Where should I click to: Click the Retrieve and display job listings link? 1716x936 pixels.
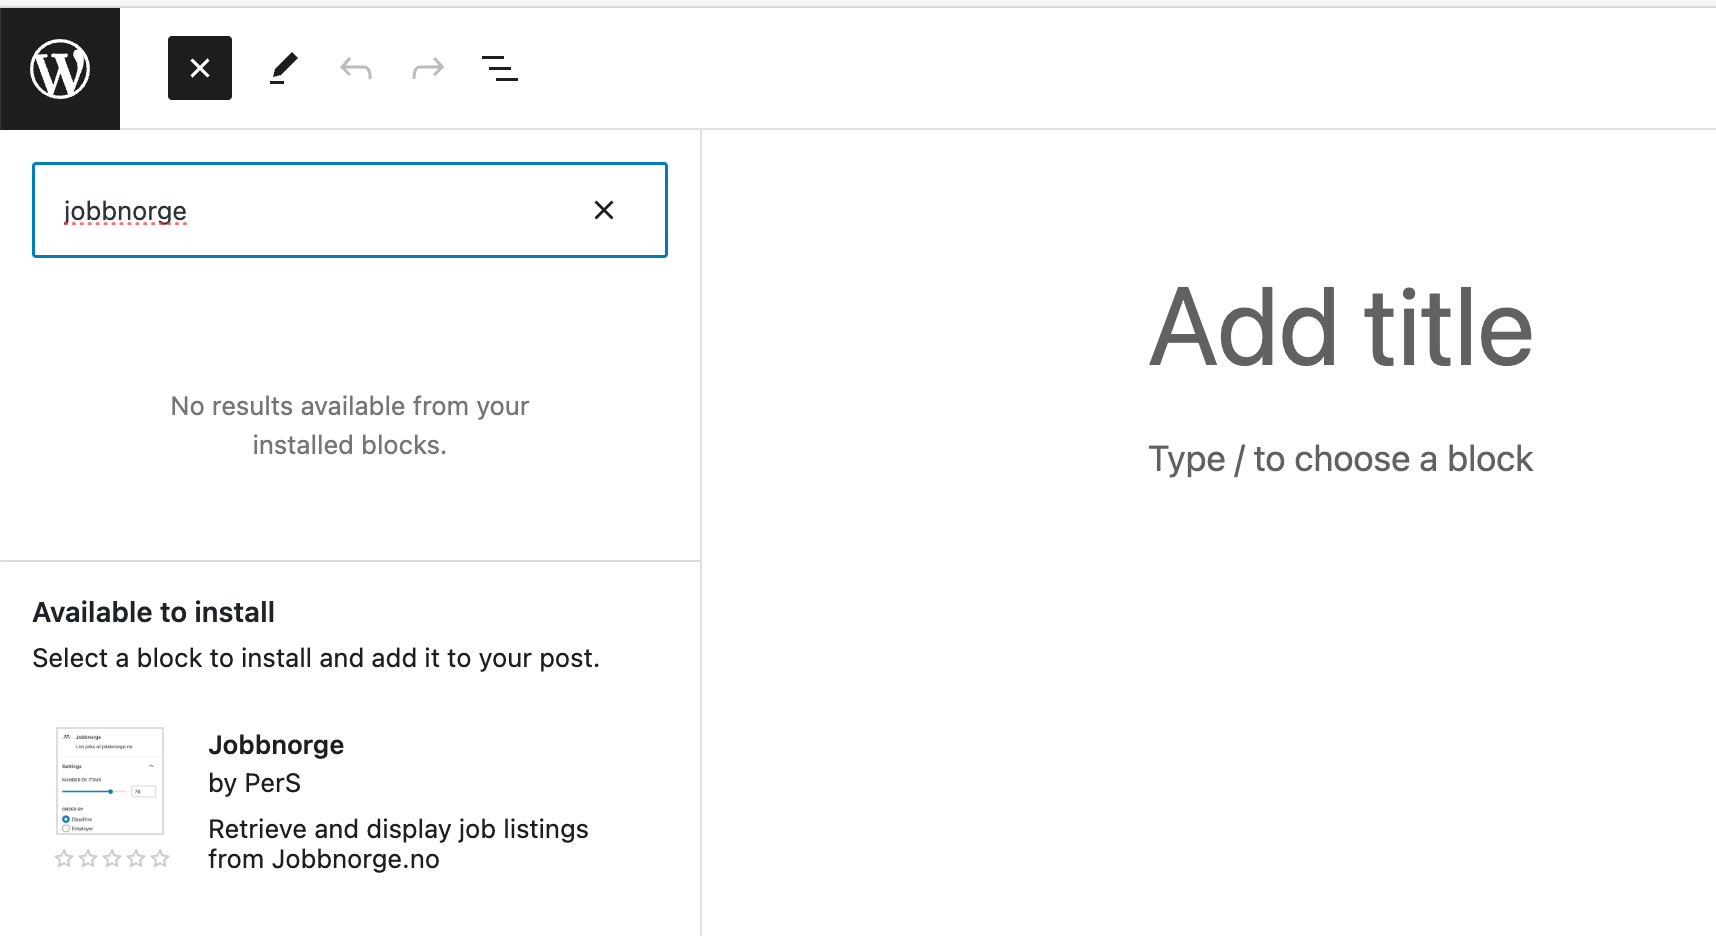point(398,843)
